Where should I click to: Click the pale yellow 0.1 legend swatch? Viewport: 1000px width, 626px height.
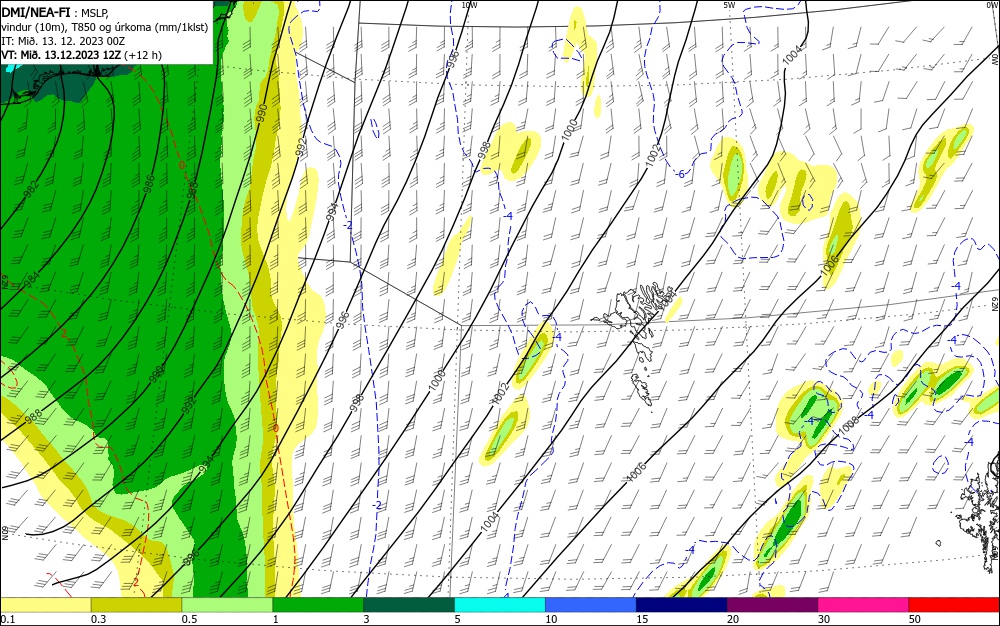coord(45,605)
